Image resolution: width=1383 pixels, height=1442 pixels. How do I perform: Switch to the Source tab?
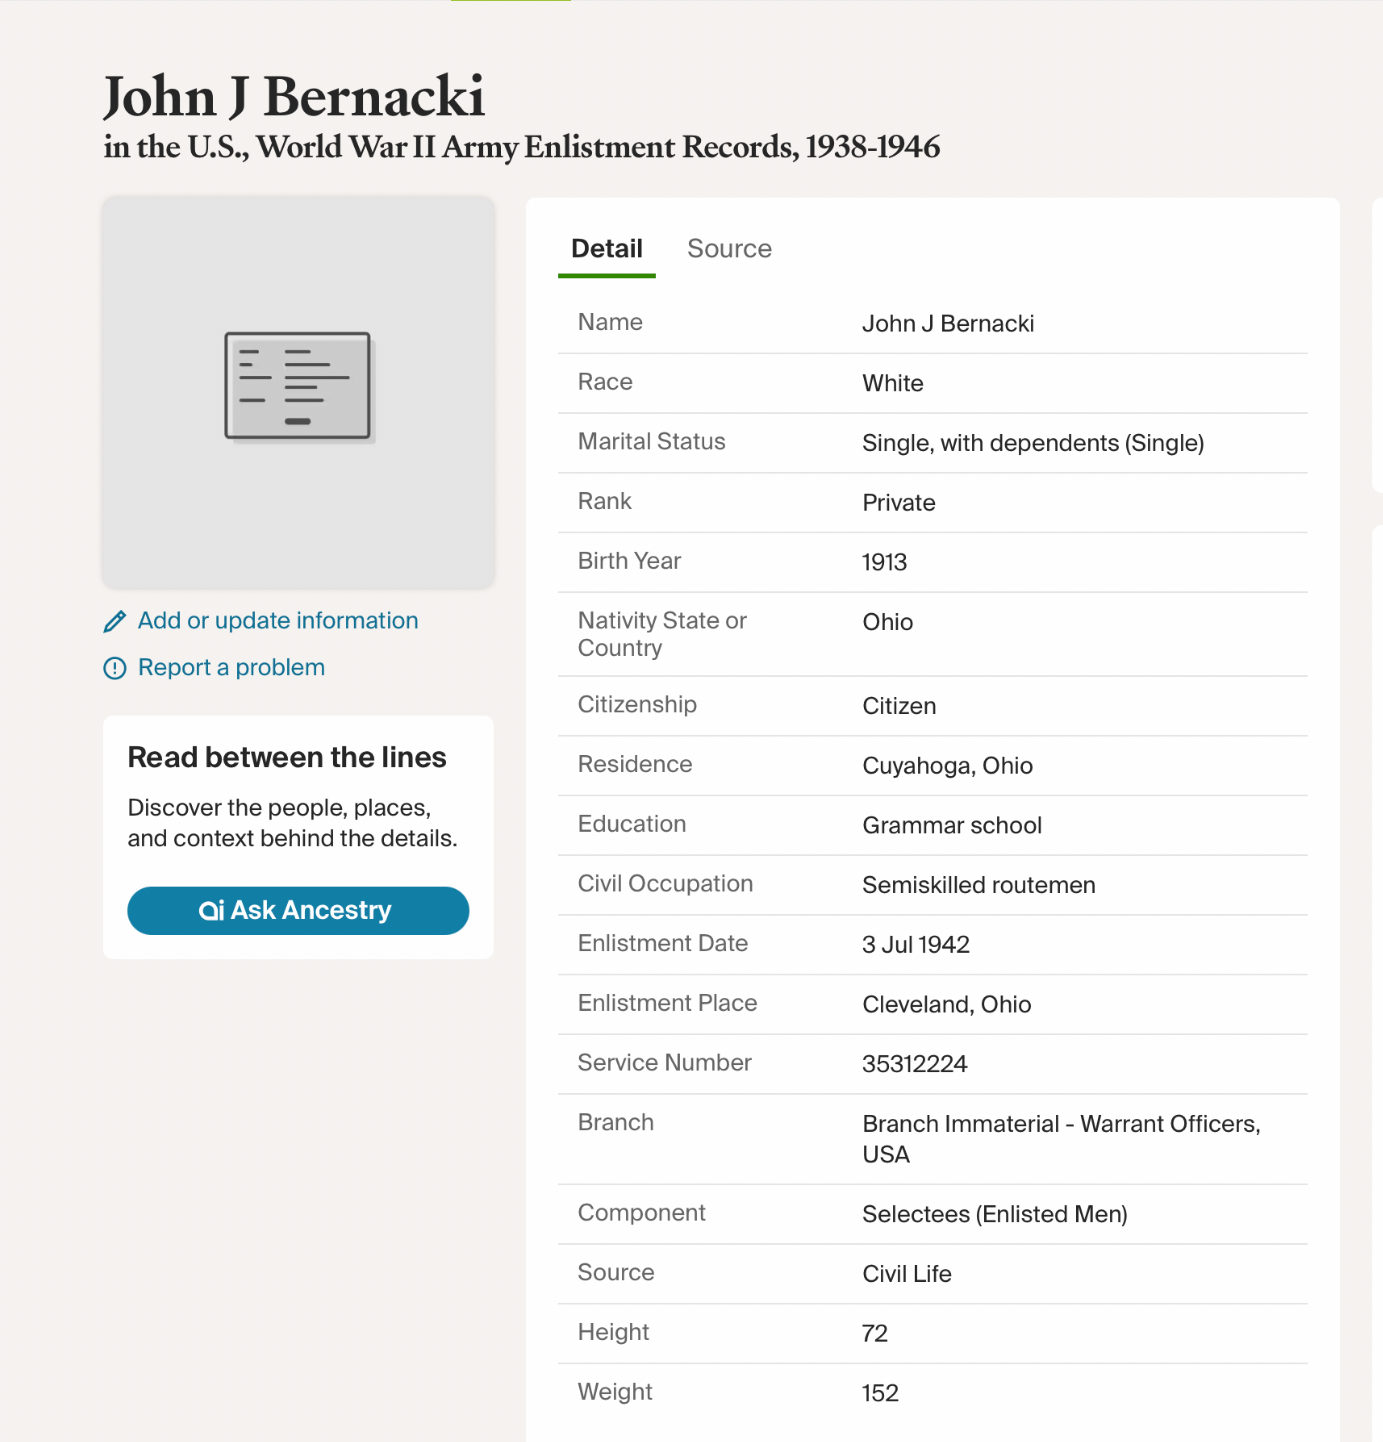tap(729, 249)
